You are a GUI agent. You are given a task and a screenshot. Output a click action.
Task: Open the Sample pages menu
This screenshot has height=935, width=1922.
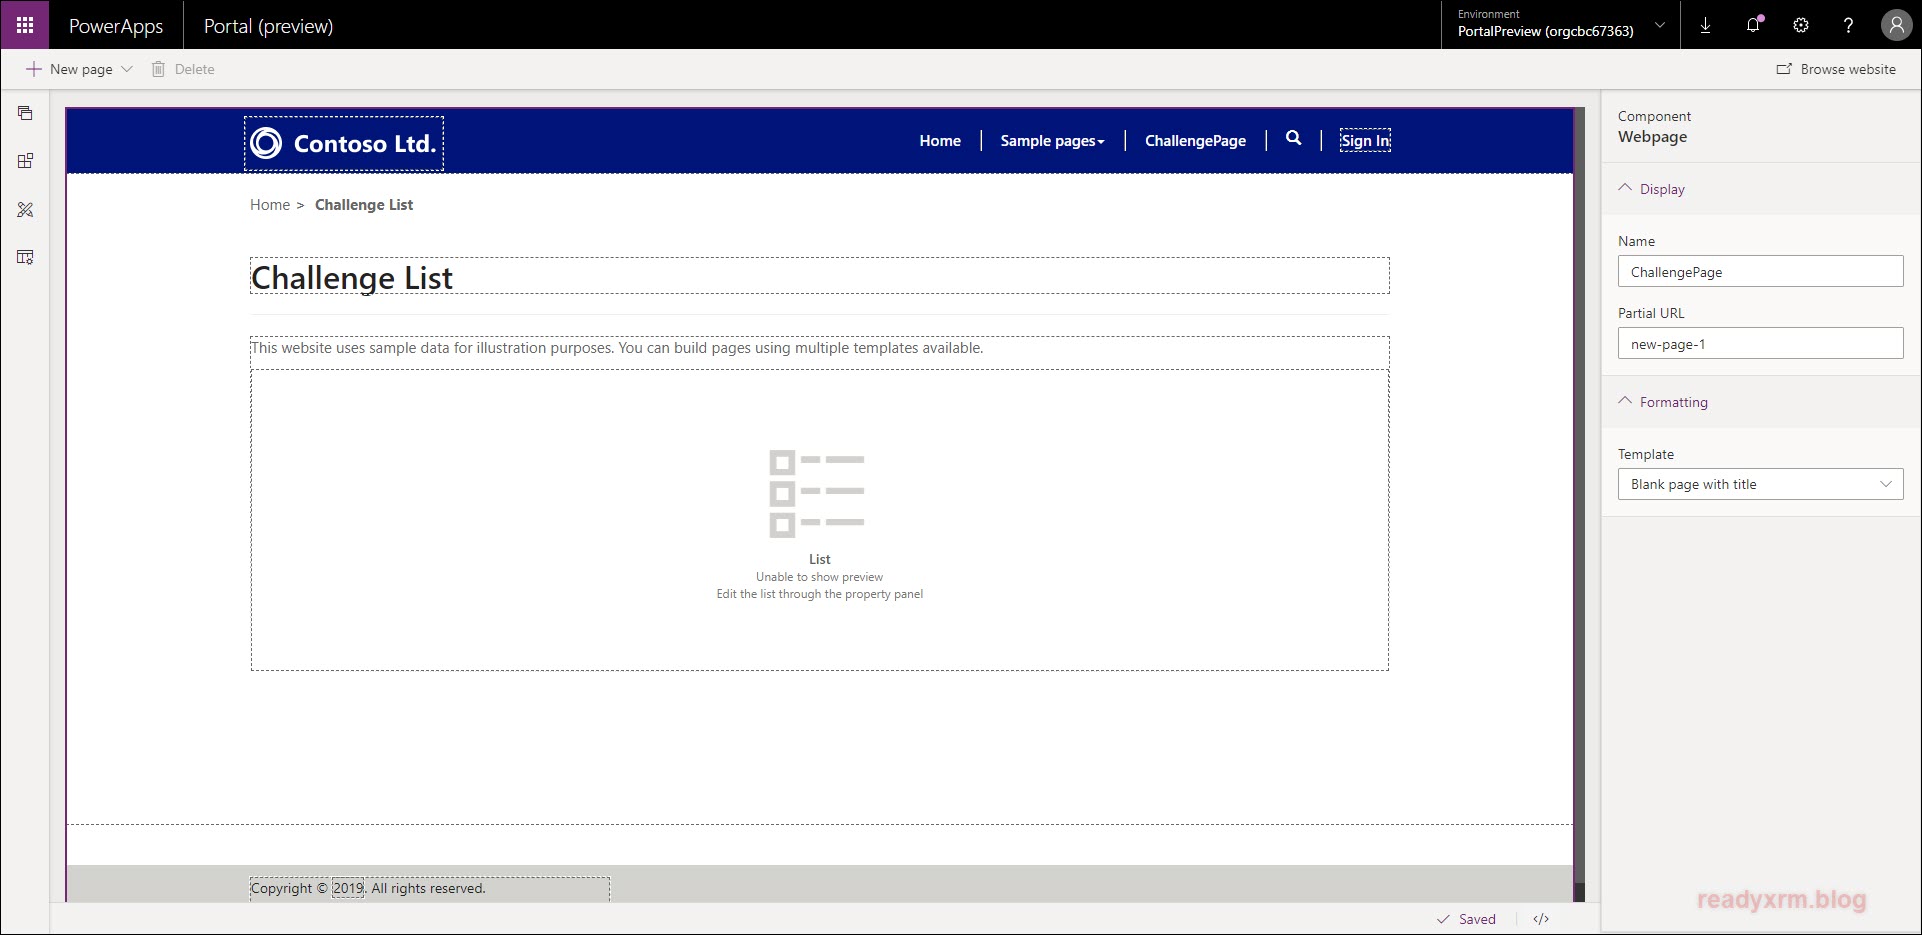(1052, 141)
